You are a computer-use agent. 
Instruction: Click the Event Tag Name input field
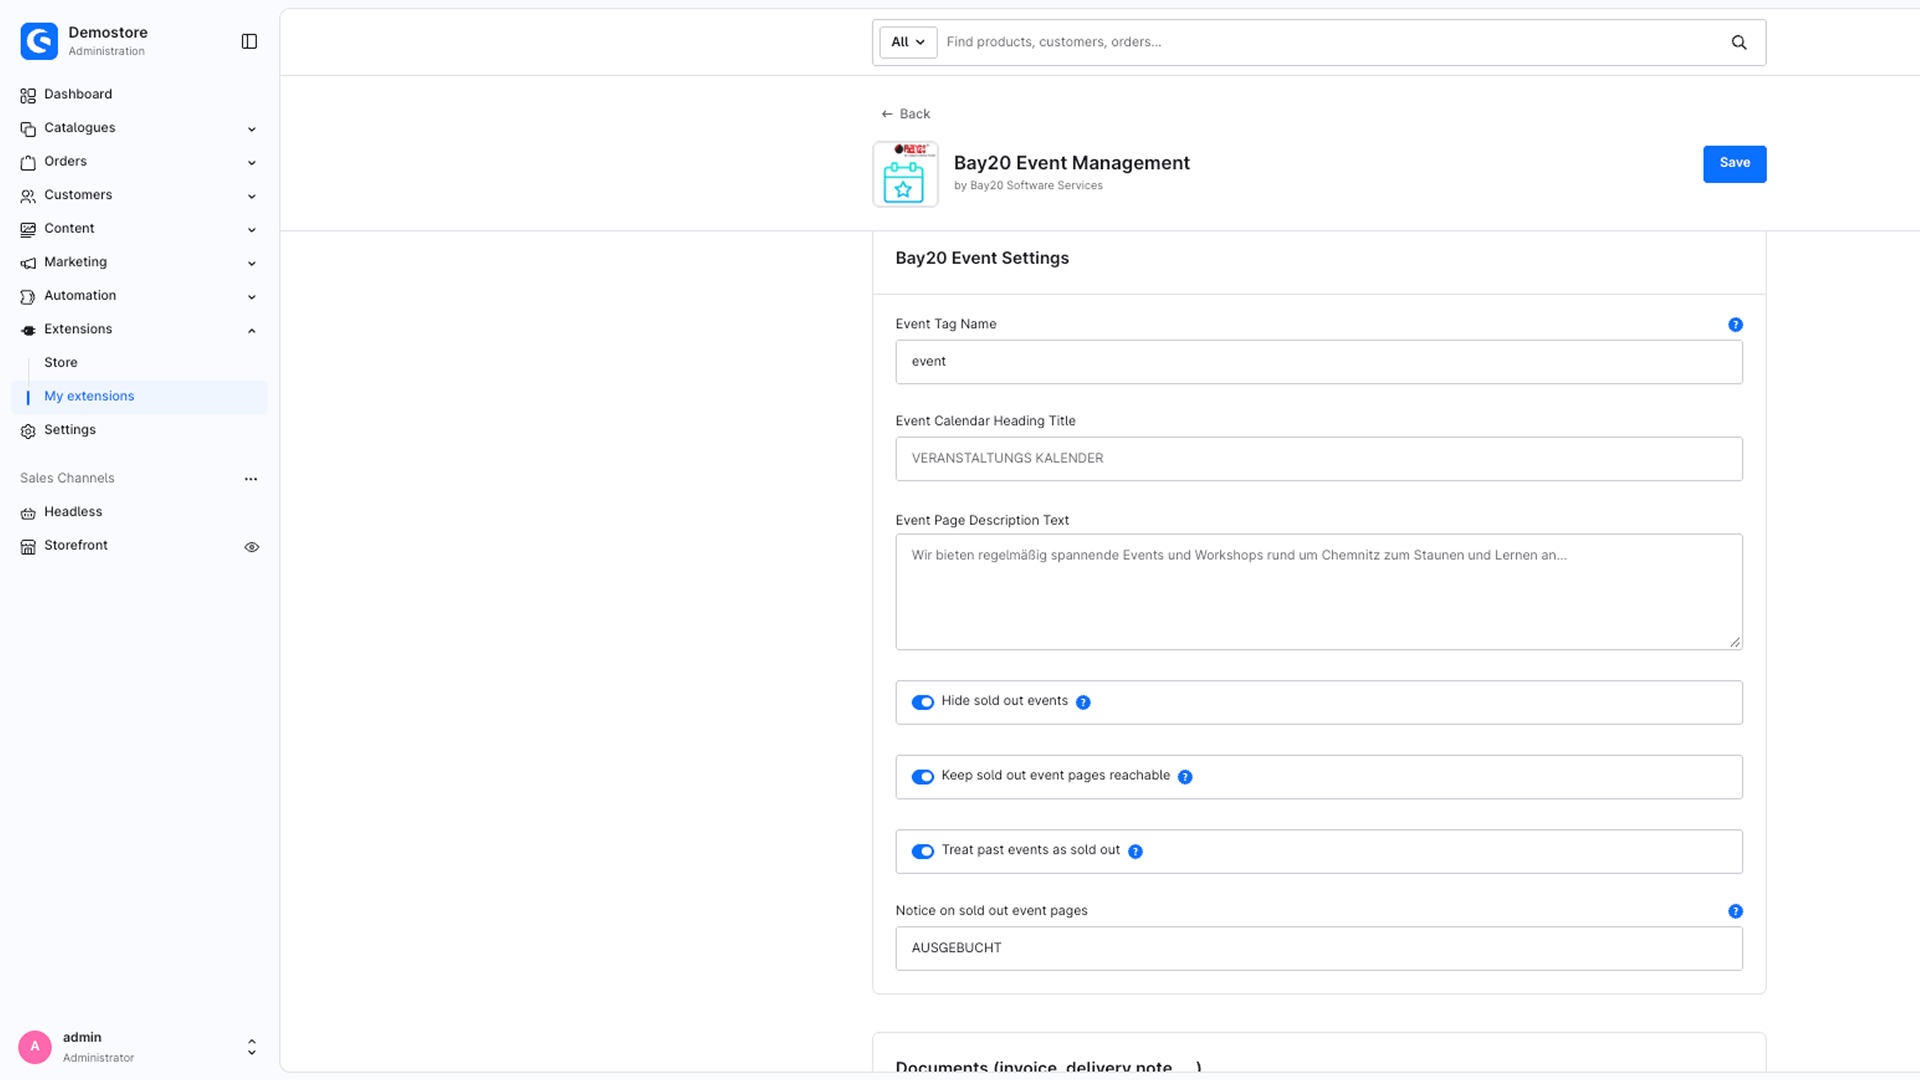point(1318,362)
